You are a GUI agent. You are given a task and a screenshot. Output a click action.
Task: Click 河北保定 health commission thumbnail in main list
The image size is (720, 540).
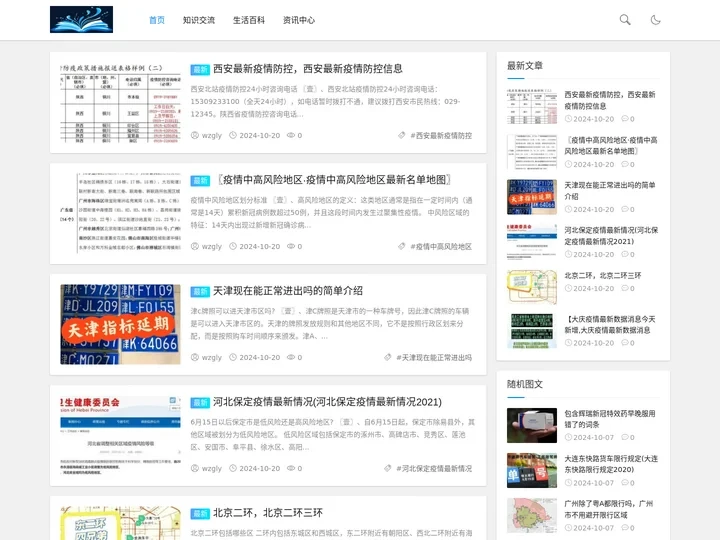pos(120,435)
